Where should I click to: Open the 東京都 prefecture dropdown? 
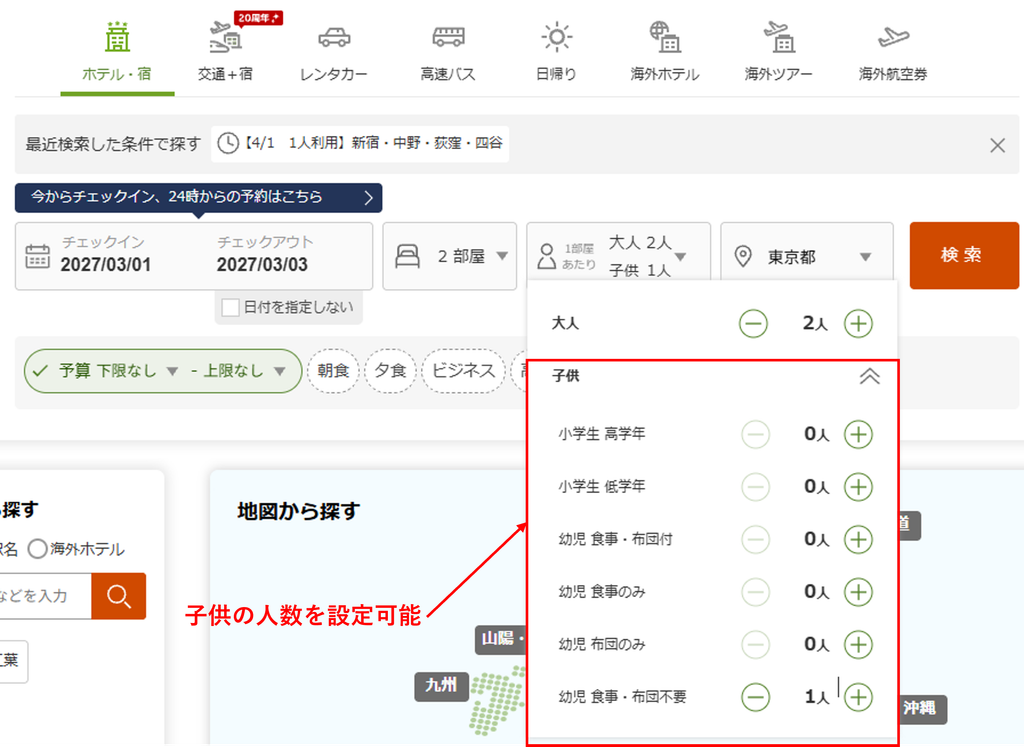807,256
